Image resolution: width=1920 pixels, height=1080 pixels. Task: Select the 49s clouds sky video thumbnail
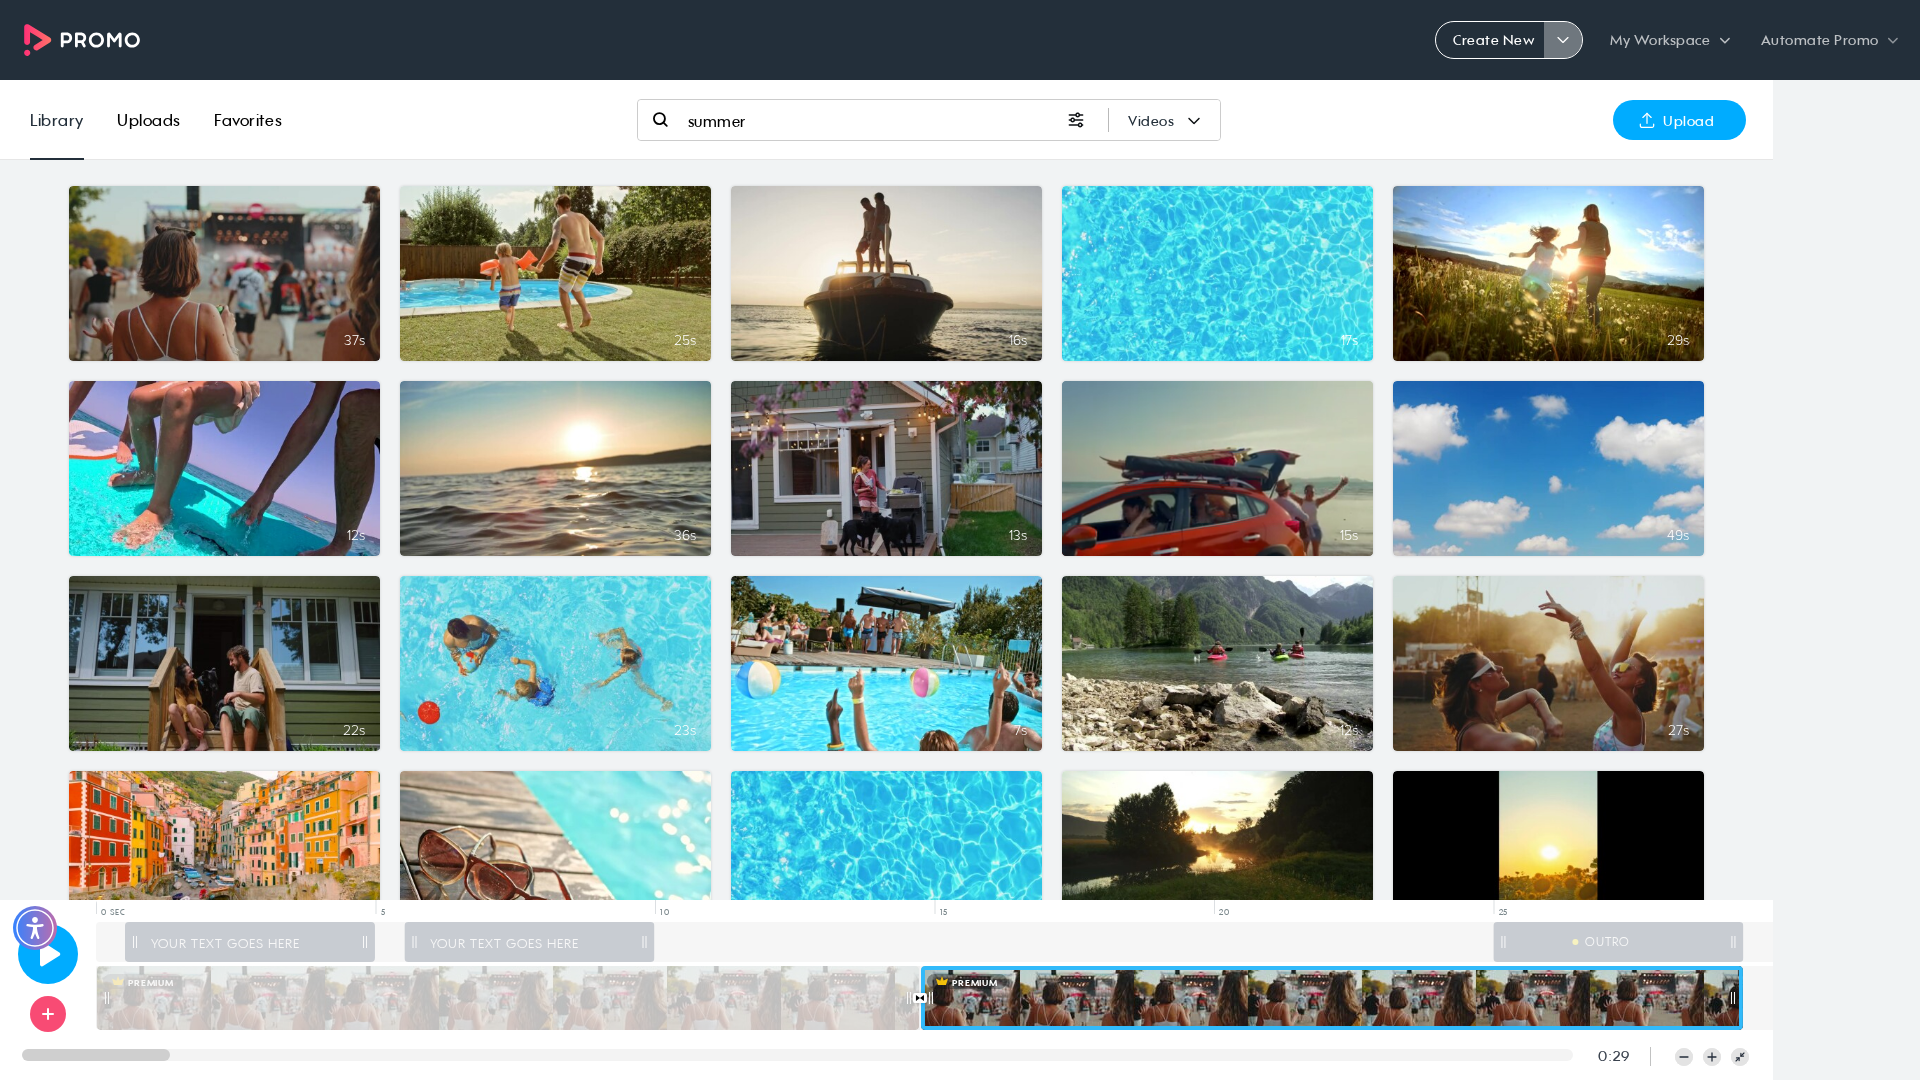click(x=1548, y=468)
